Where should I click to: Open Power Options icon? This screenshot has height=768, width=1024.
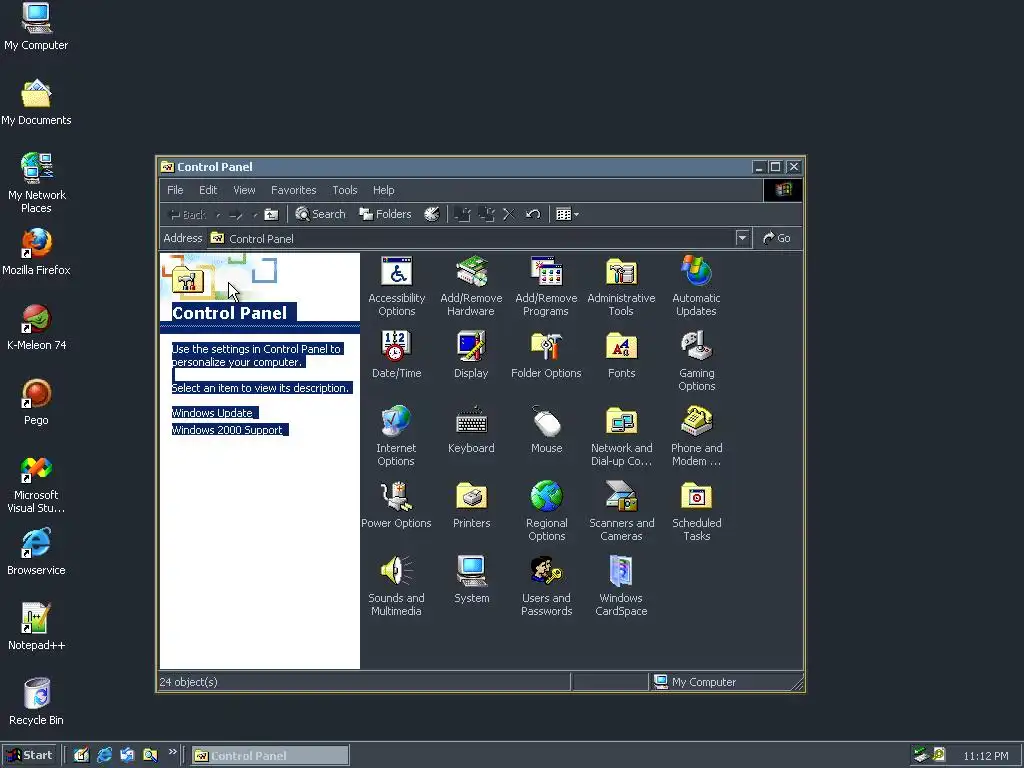(396, 505)
